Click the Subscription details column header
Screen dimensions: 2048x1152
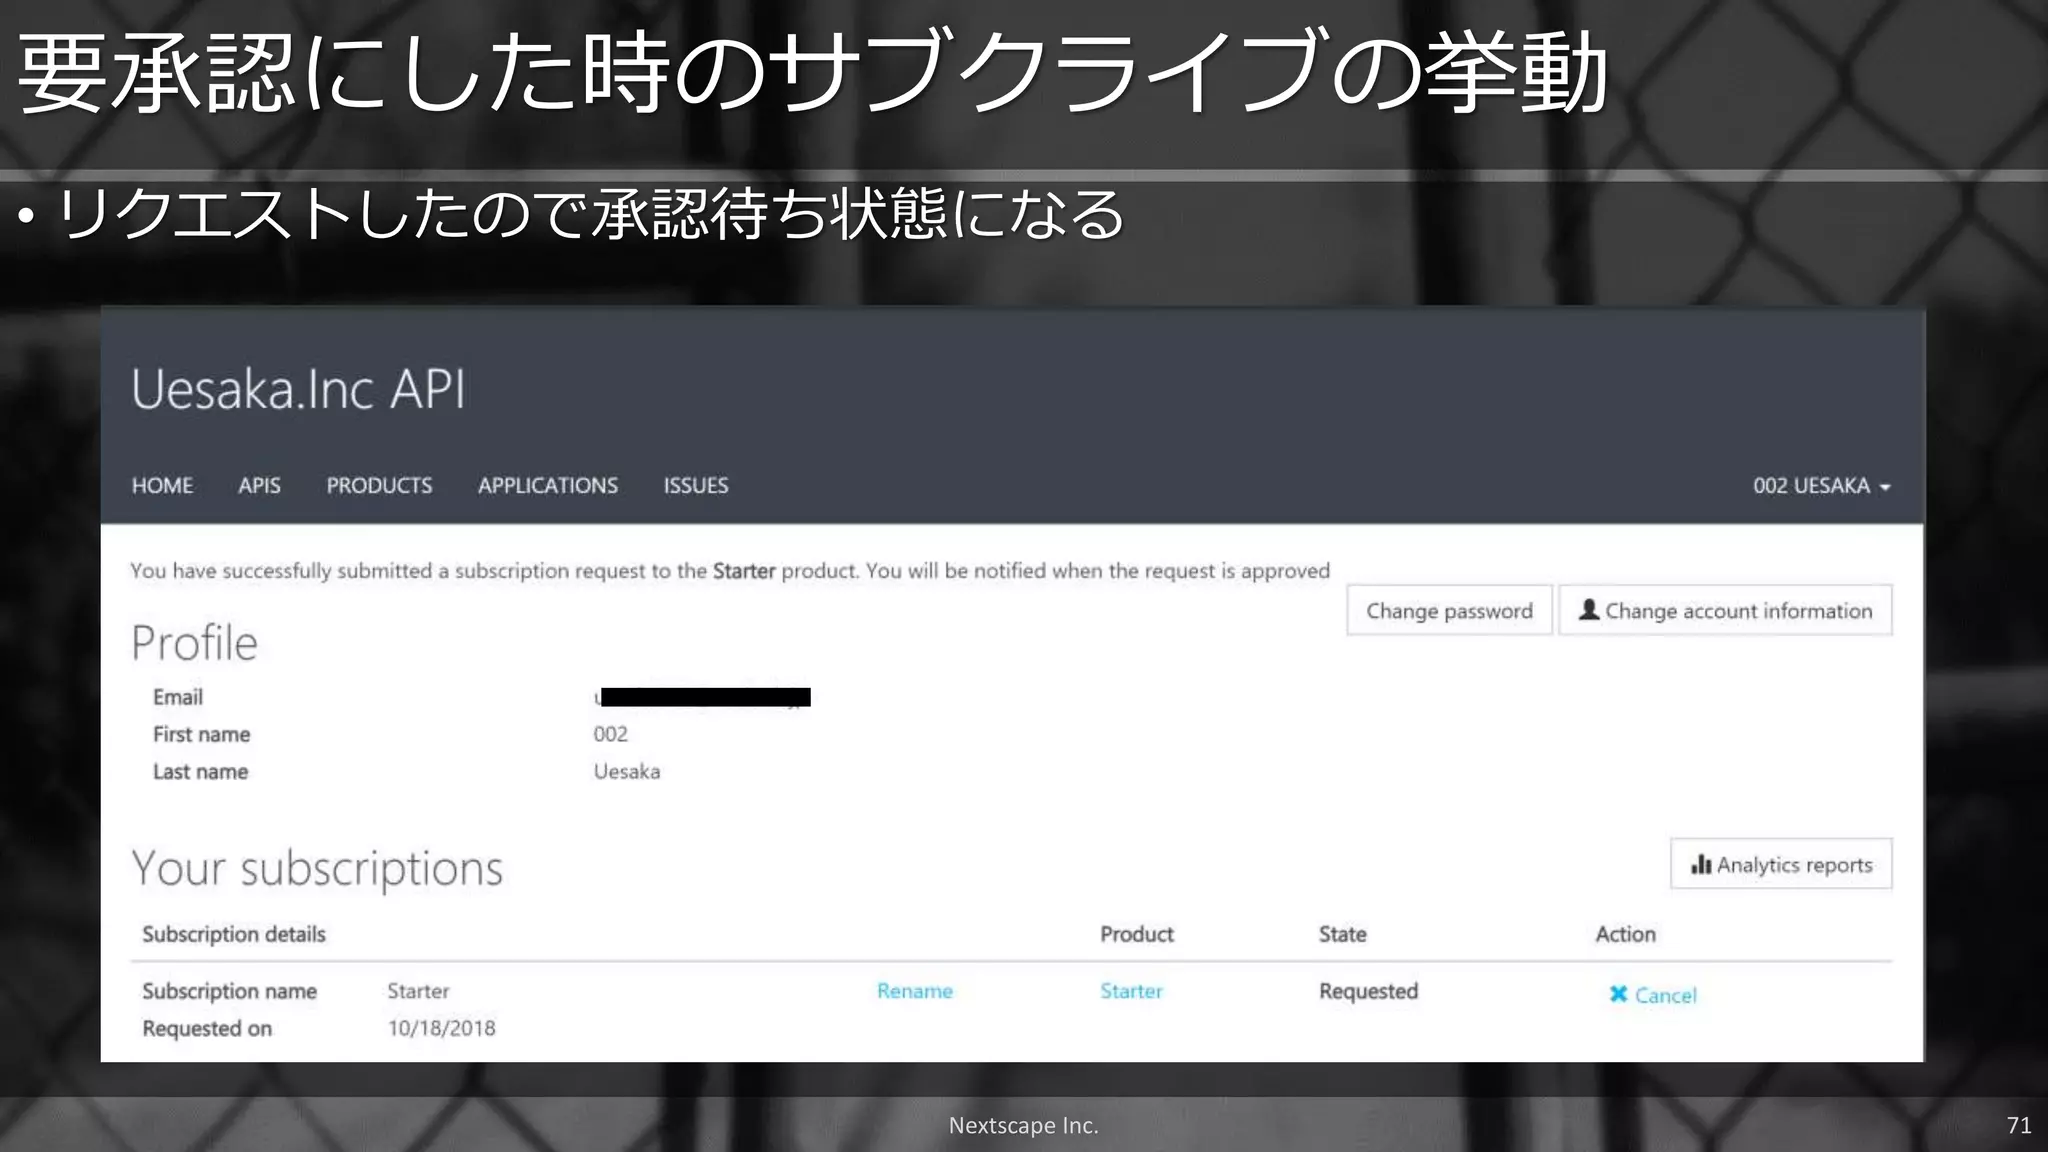point(234,934)
